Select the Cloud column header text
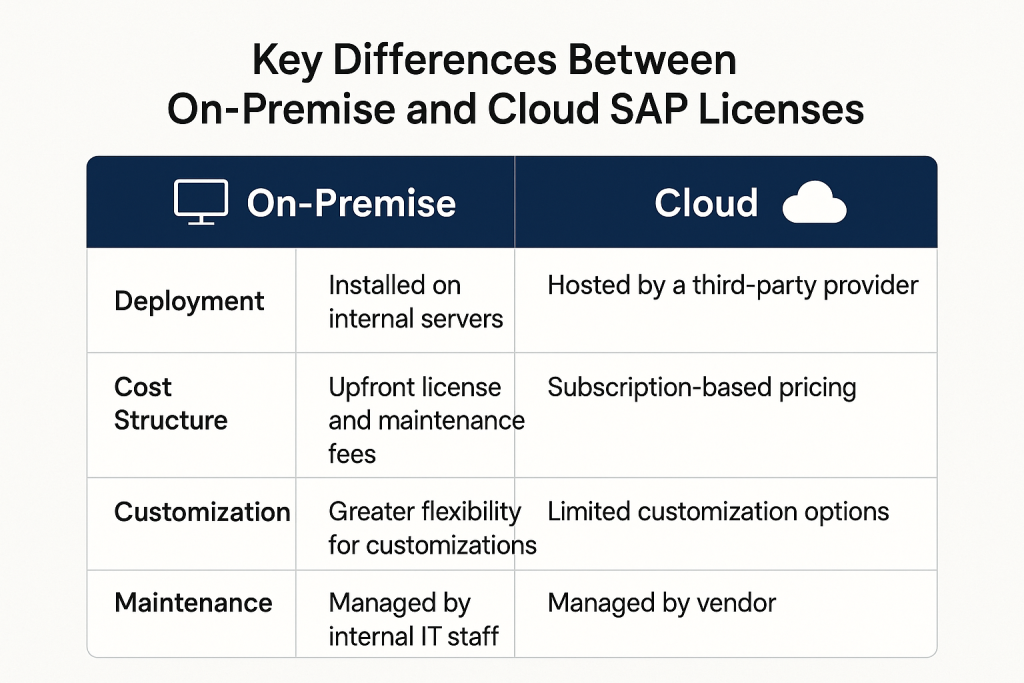The height and width of the screenshot is (683, 1024). (706, 202)
